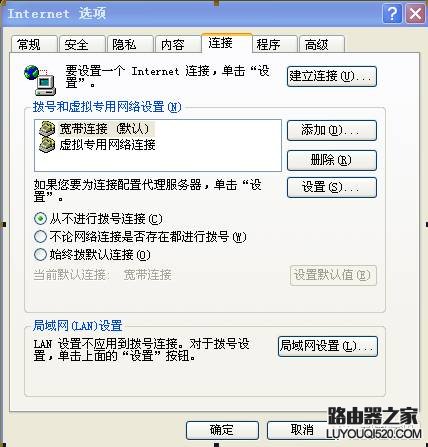Click the 删除 button
Image resolution: width=428 pixels, height=447 pixels.
click(332, 160)
